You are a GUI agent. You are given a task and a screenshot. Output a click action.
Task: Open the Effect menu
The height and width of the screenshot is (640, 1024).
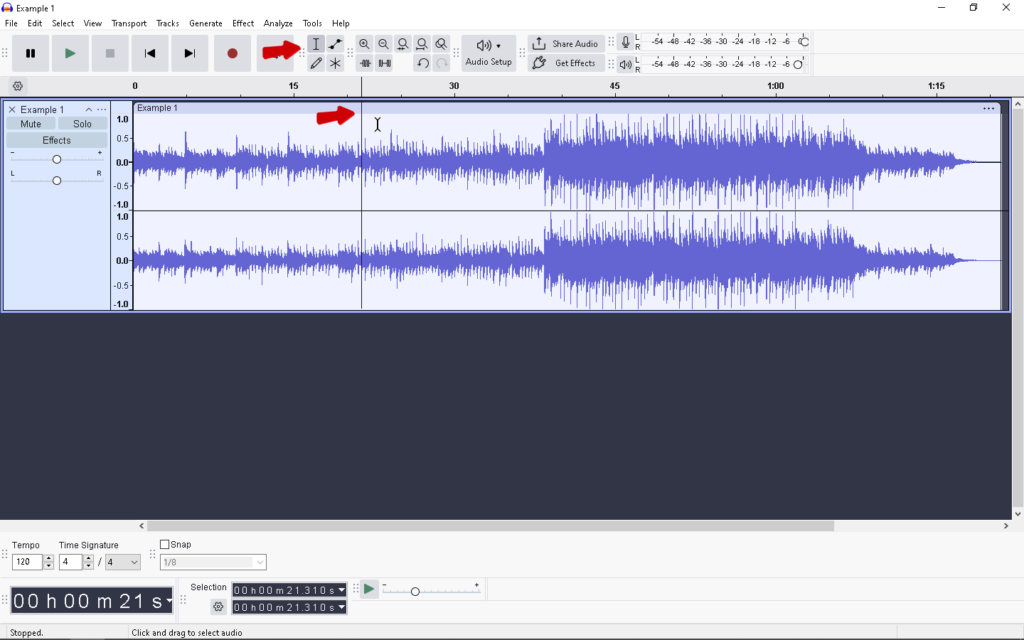(243, 23)
